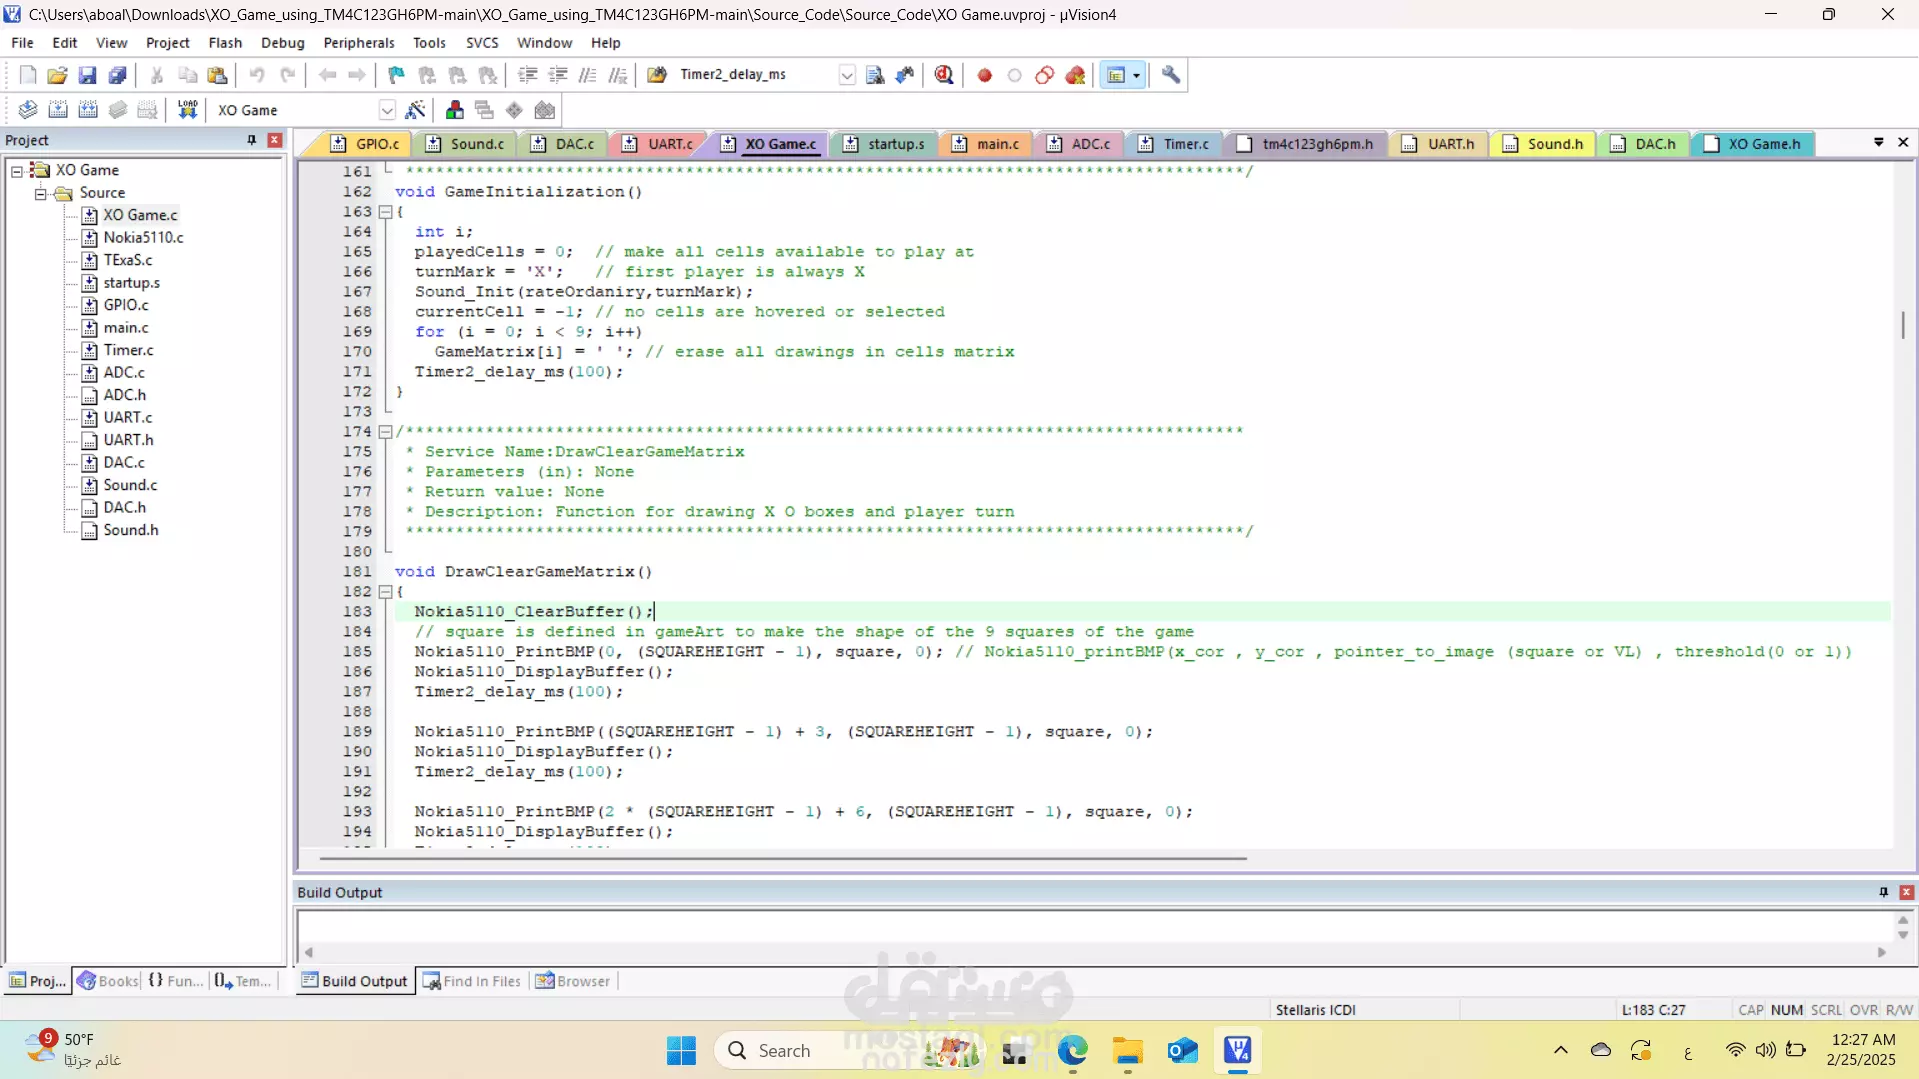The height and width of the screenshot is (1079, 1919).
Task: Open file using the folder icon
Action: click(x=57, y=75)
